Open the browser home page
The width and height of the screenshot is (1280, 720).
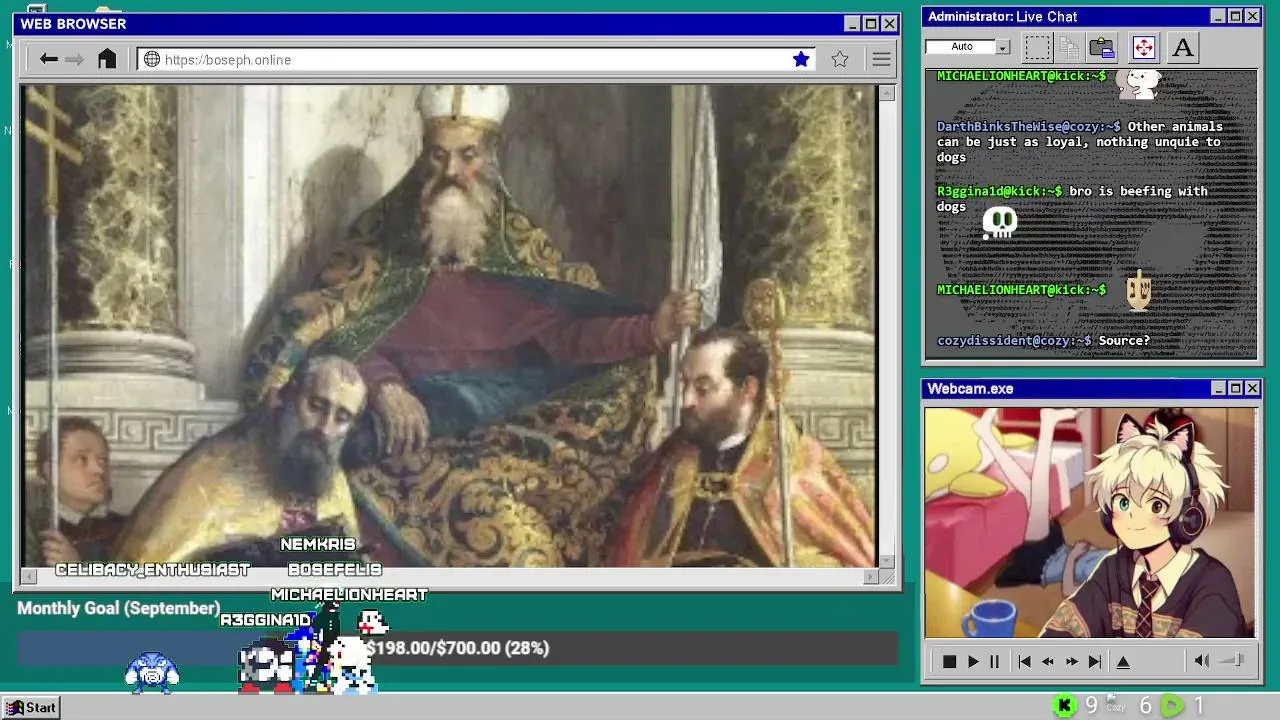(x=107, y=59)
